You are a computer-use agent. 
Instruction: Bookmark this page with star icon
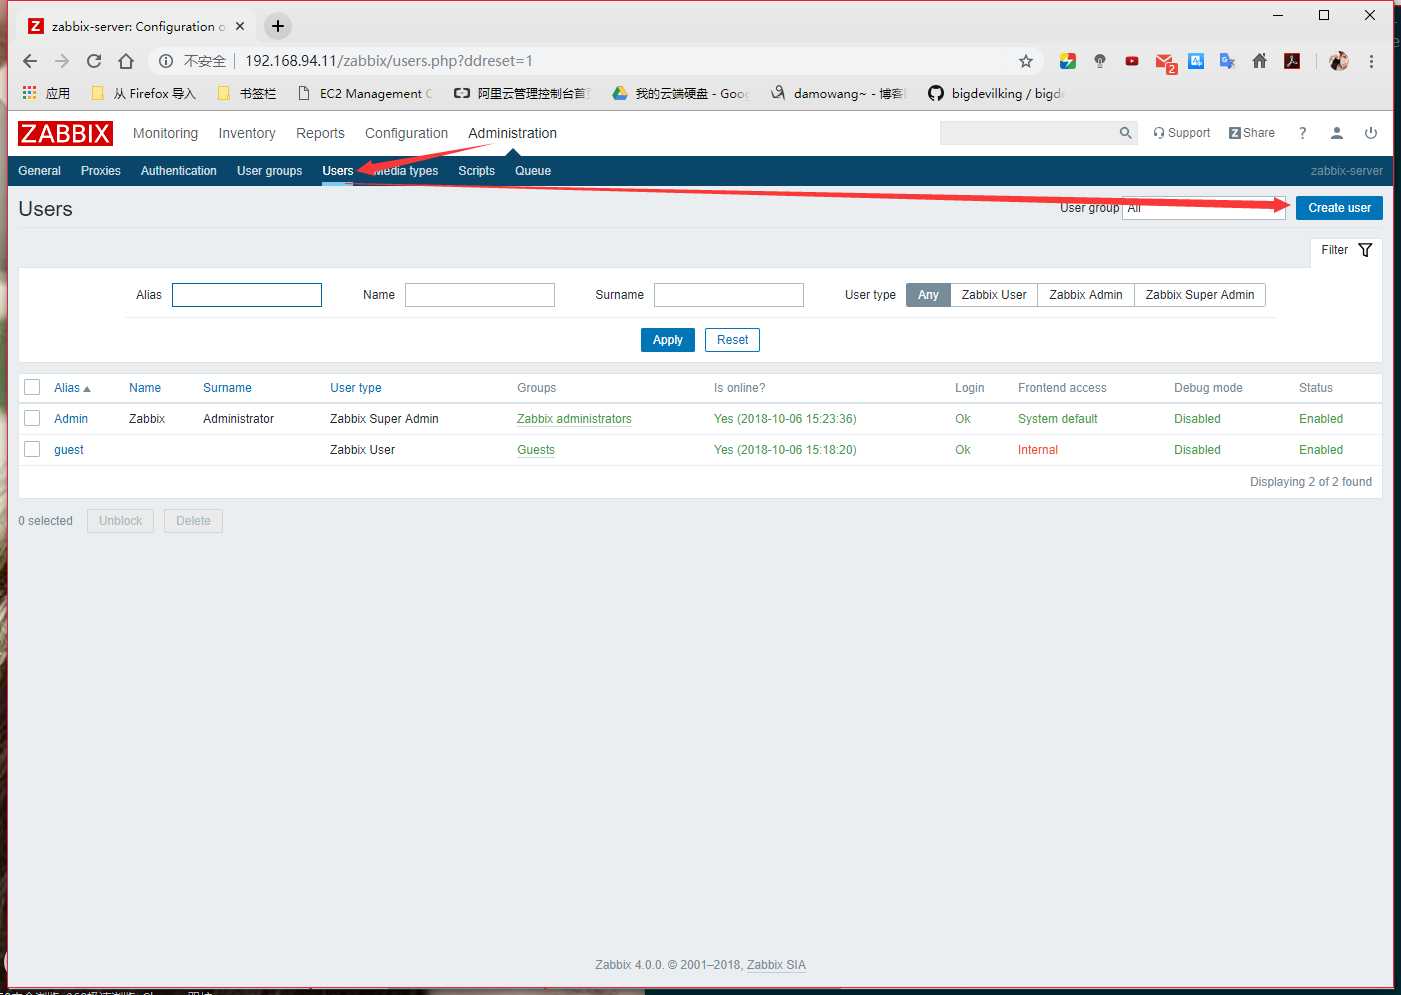(x=1026, y=61)
